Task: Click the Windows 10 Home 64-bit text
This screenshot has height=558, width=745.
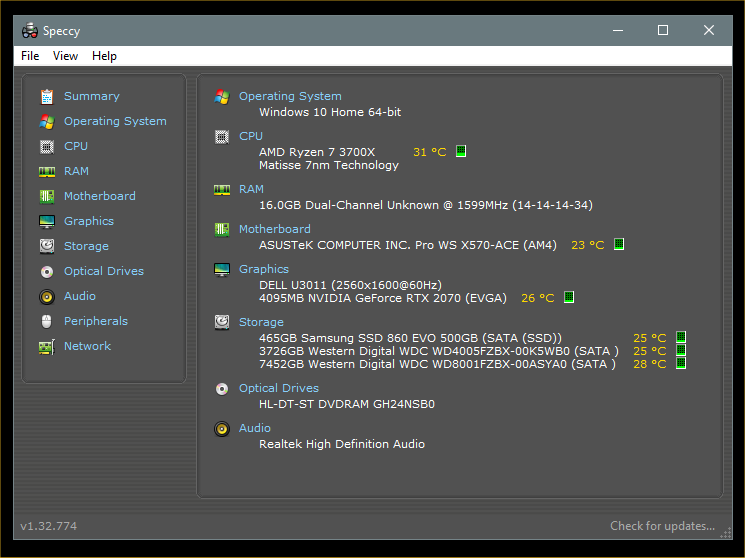Action: click(330, 113)
